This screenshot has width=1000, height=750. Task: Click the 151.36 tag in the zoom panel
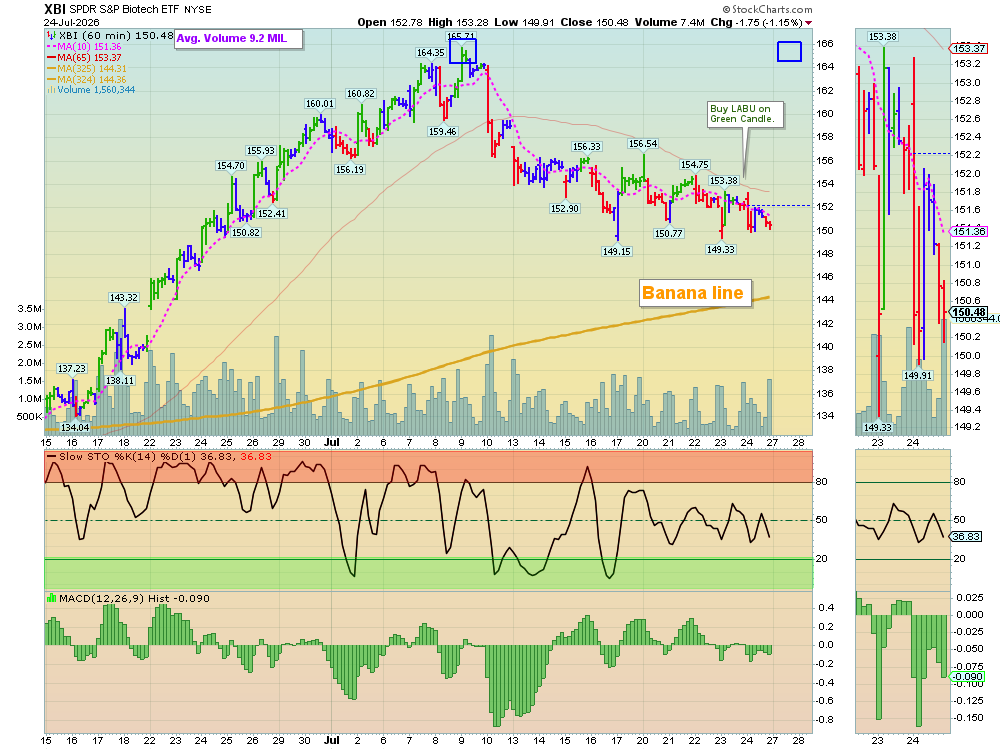(968, 231)
